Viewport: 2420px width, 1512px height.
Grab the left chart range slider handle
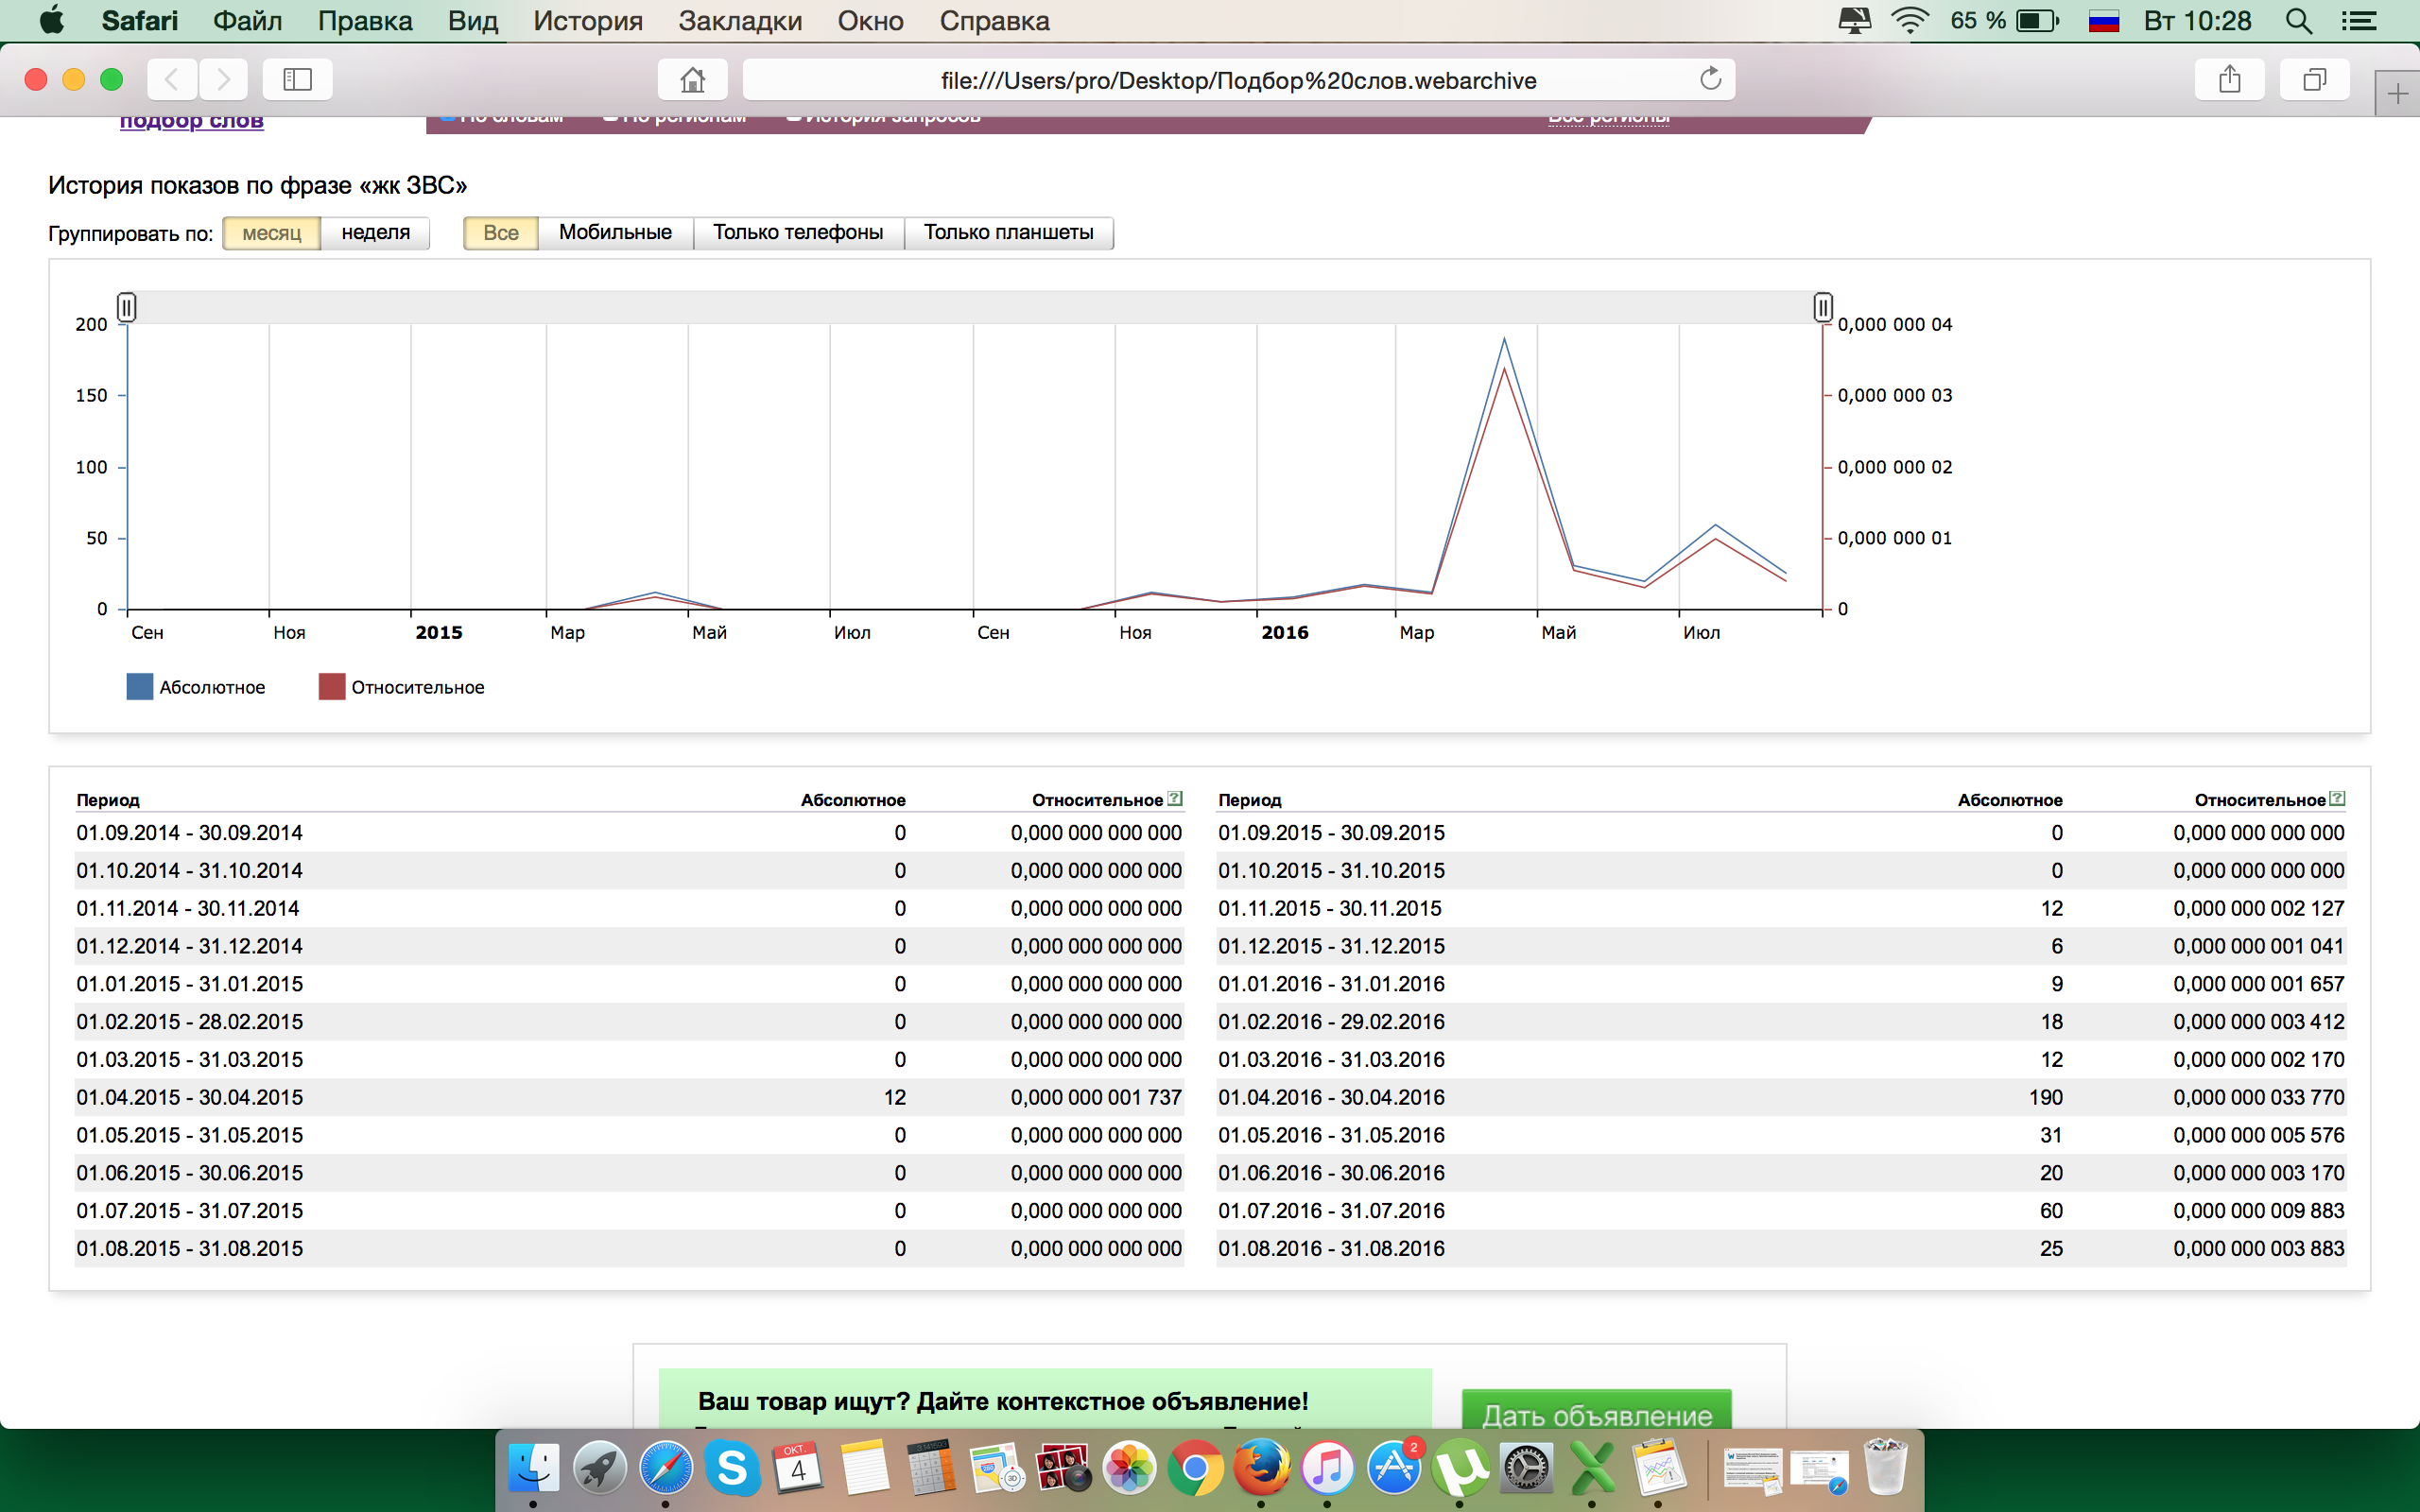click(x=126, y=306)
